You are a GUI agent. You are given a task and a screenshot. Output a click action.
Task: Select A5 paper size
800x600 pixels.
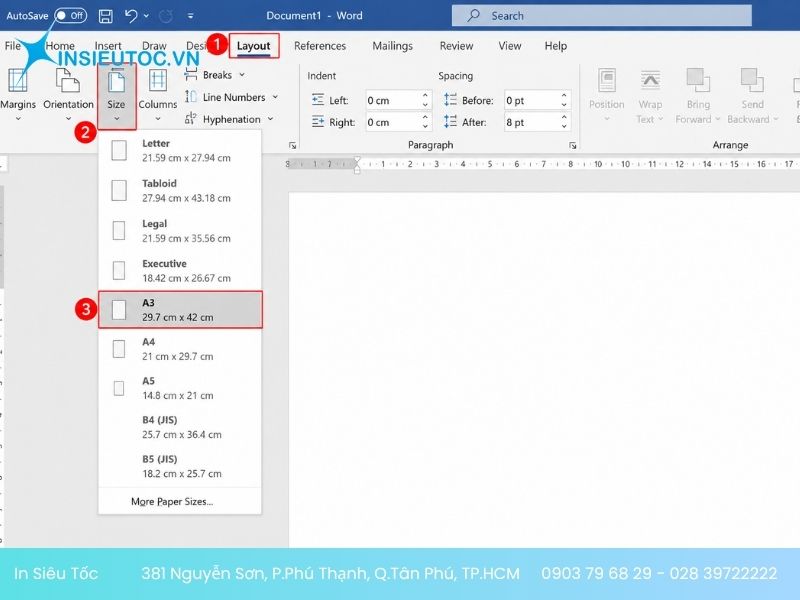[180, 388]
